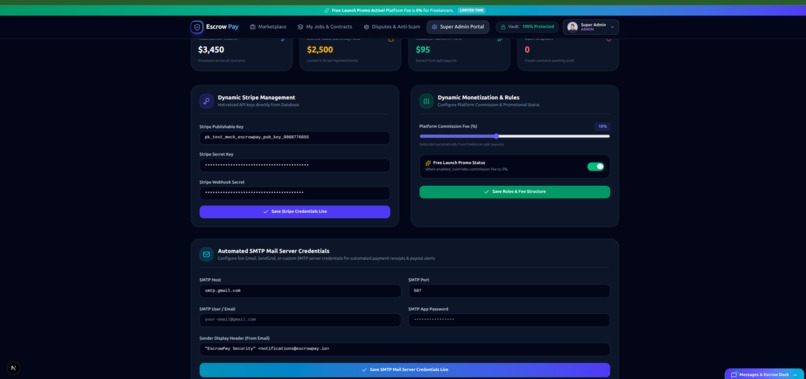Open Disputes & Anti-Scam section
Screen dimensions: 806x379
coord(392,27)
